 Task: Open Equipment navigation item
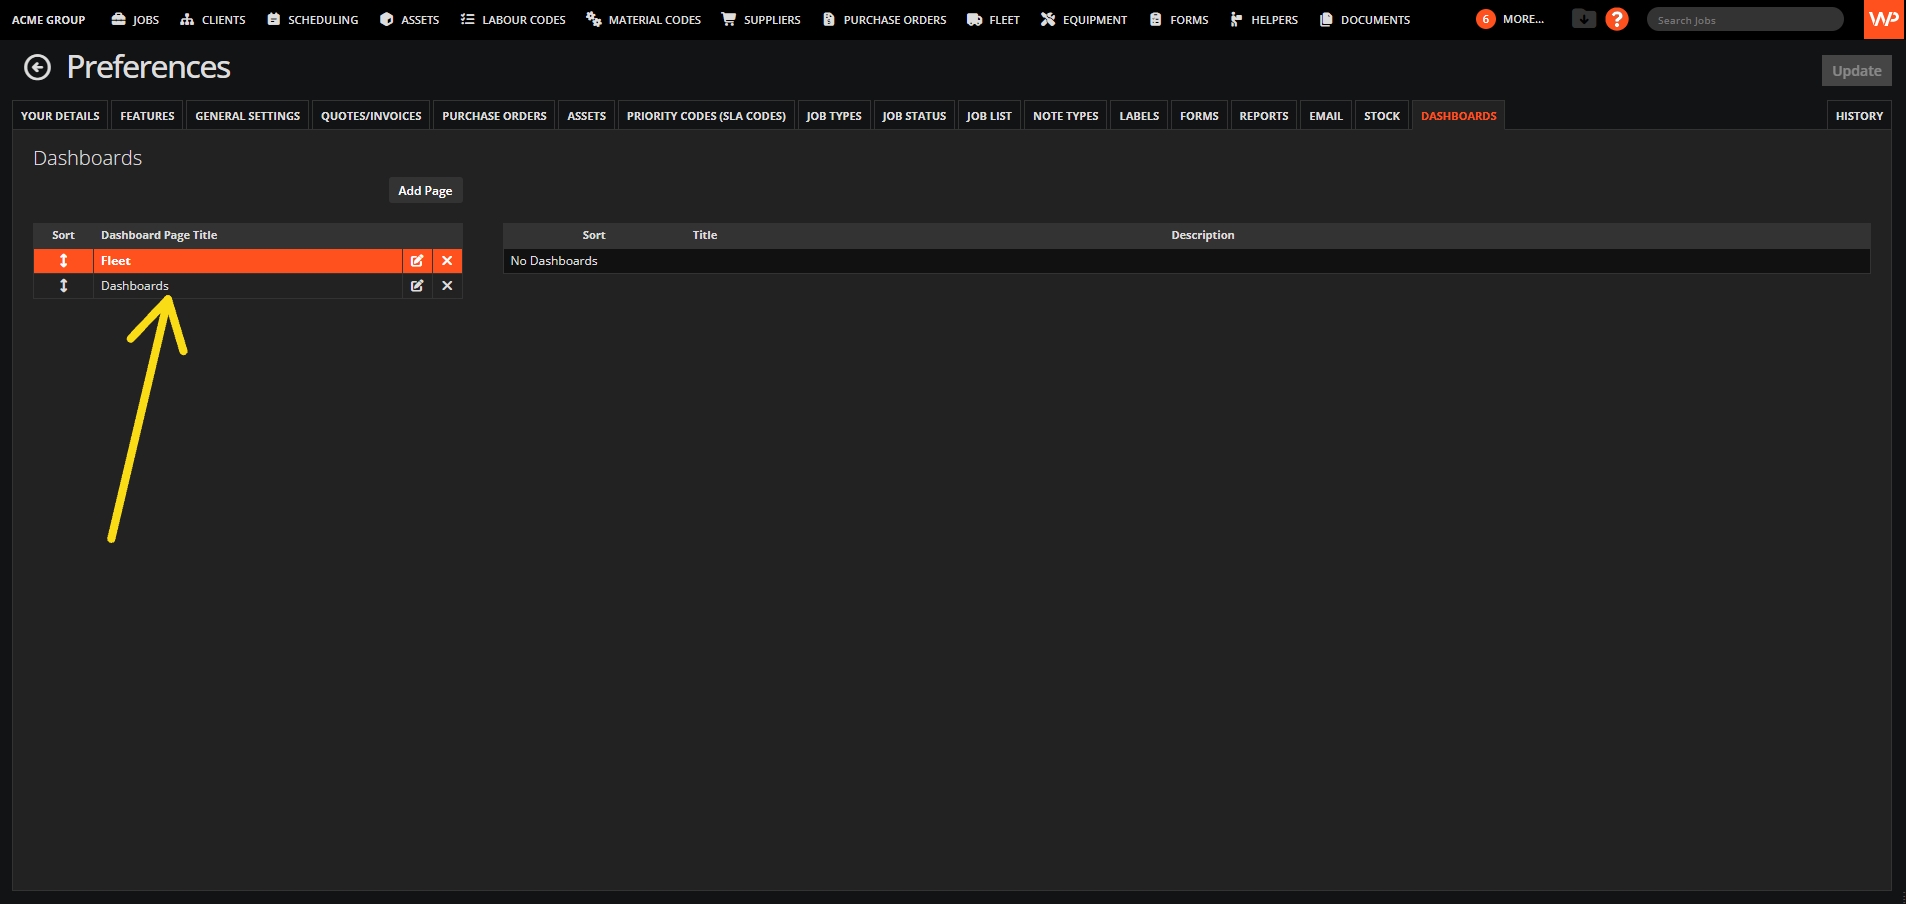(x=1084, y=20)
